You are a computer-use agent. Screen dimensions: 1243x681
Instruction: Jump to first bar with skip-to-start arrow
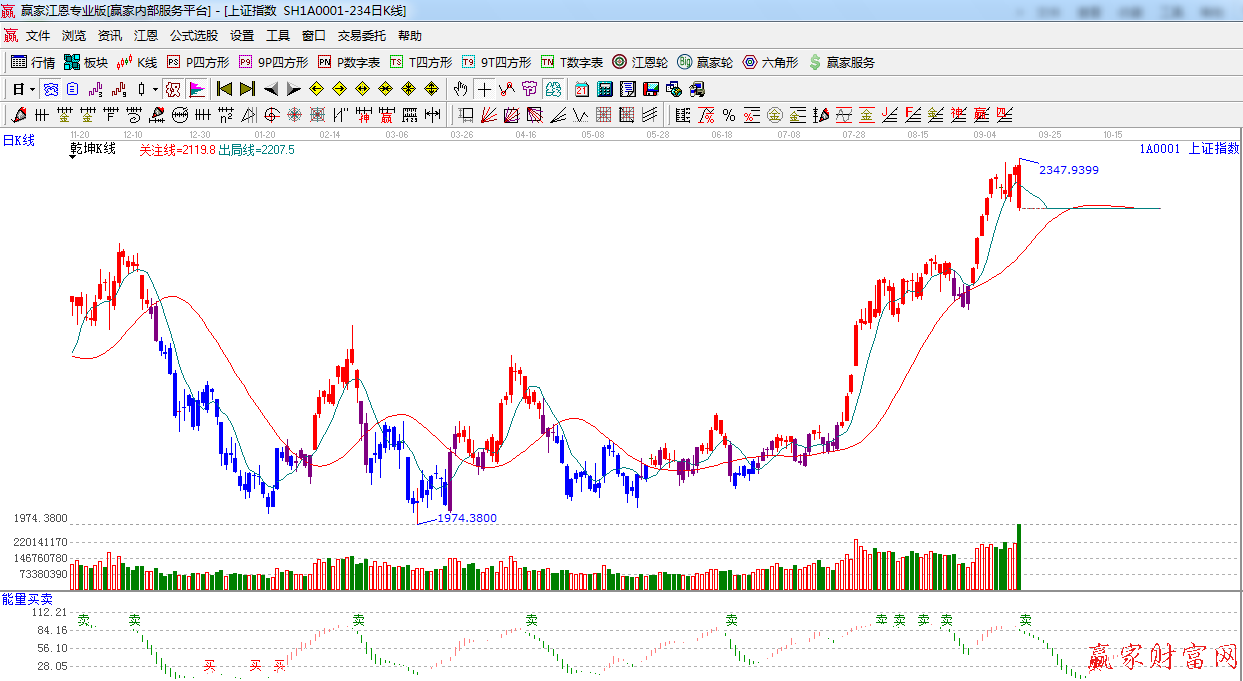pyautogui.click(x=224, y=89)
